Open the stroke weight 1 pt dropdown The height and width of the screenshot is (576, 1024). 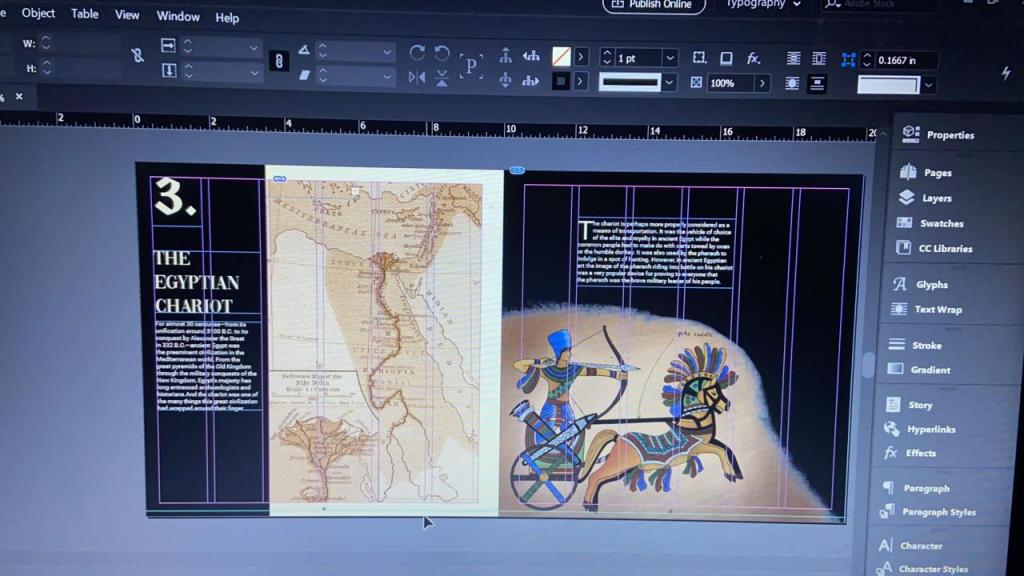[670, 59]
